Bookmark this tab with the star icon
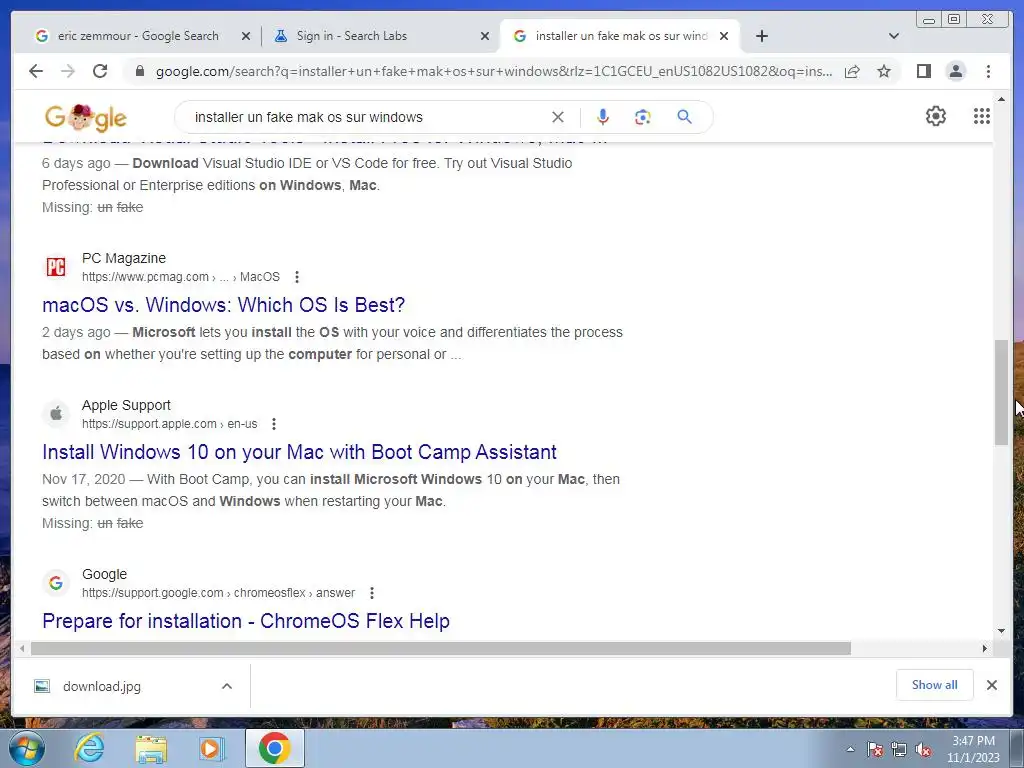Image resolution: width=1024 pixels, height=768 pixels. click(x=884, y=71)
